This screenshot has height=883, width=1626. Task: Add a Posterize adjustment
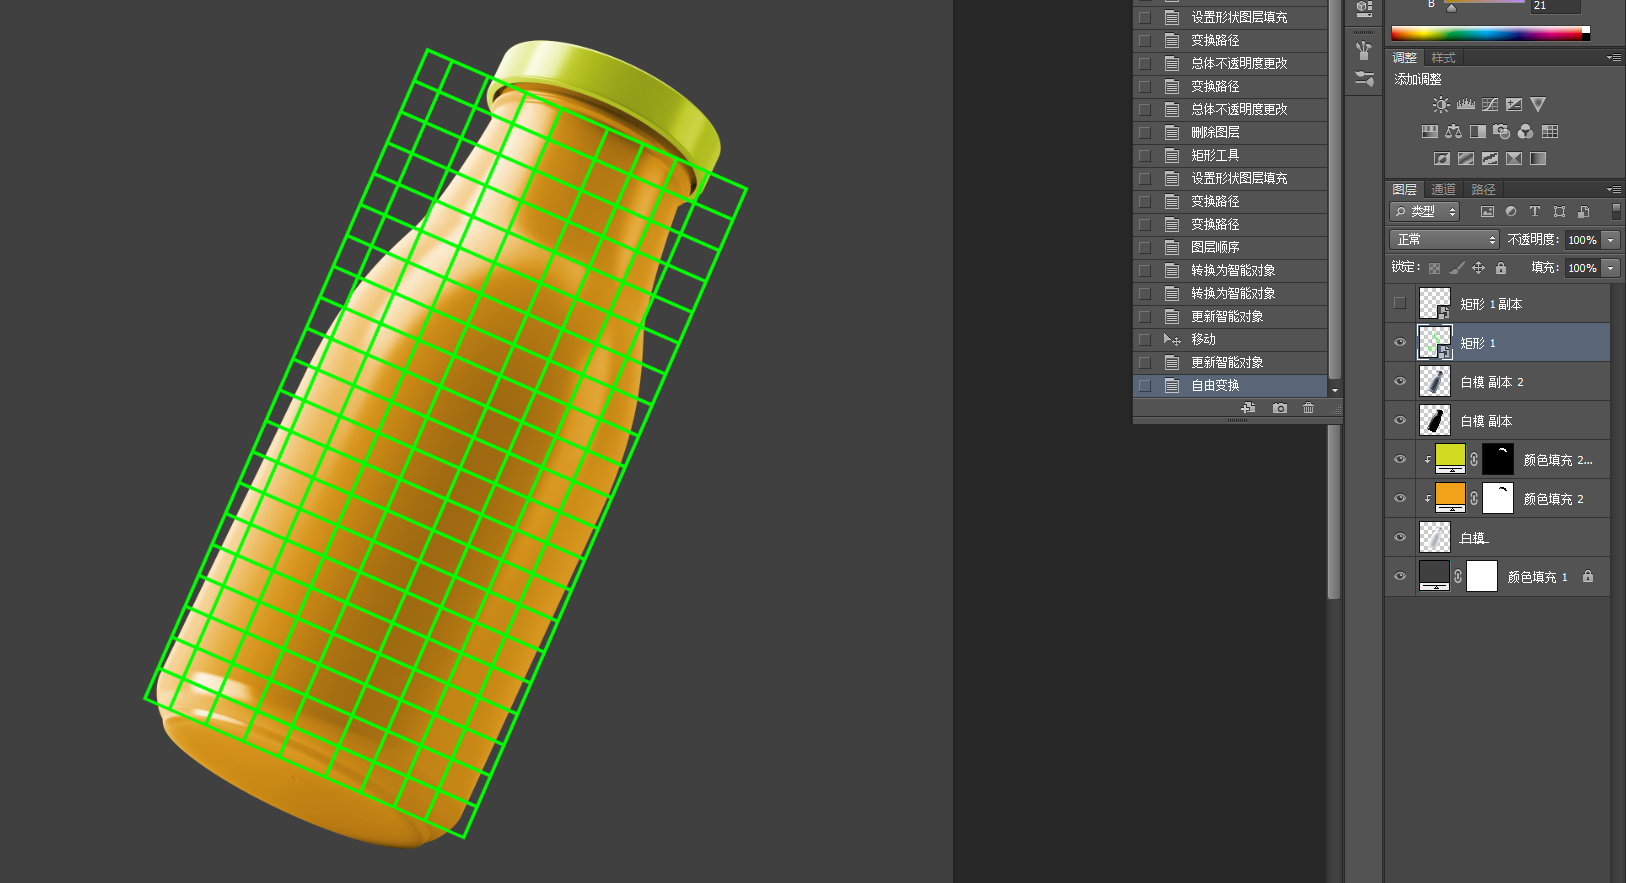1466,158
